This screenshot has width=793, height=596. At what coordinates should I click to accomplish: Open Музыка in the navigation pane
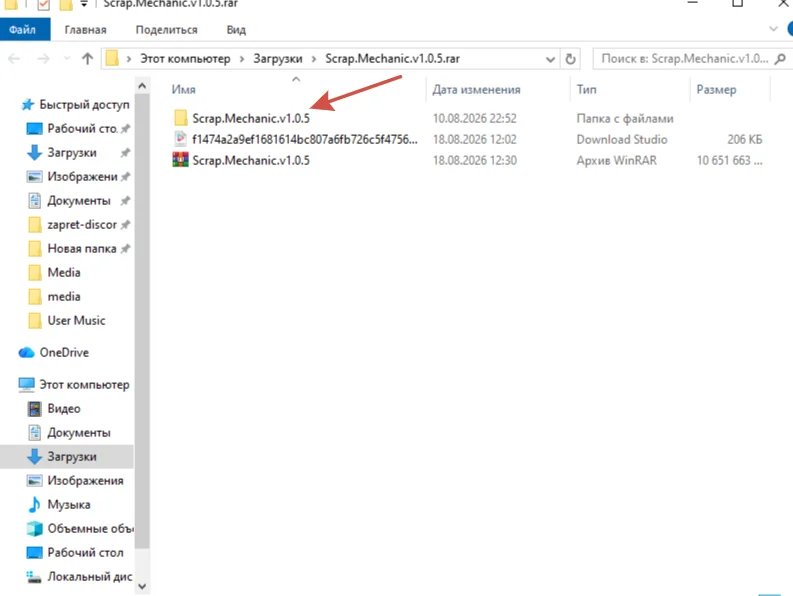click(69, 504)
